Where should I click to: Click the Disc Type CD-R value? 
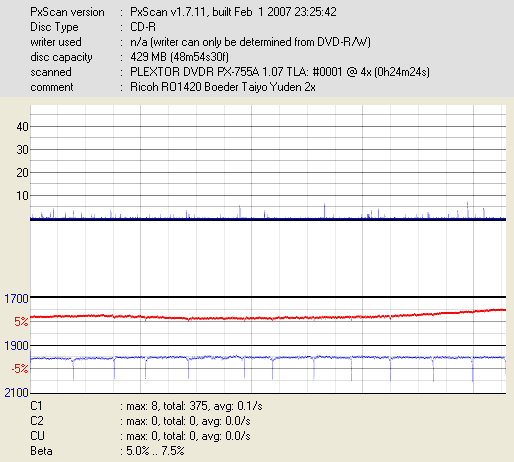(x=143, y=27)
